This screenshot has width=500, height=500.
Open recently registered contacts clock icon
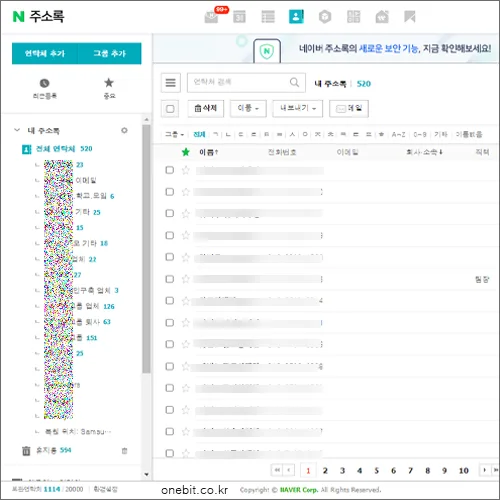(44, 83)
